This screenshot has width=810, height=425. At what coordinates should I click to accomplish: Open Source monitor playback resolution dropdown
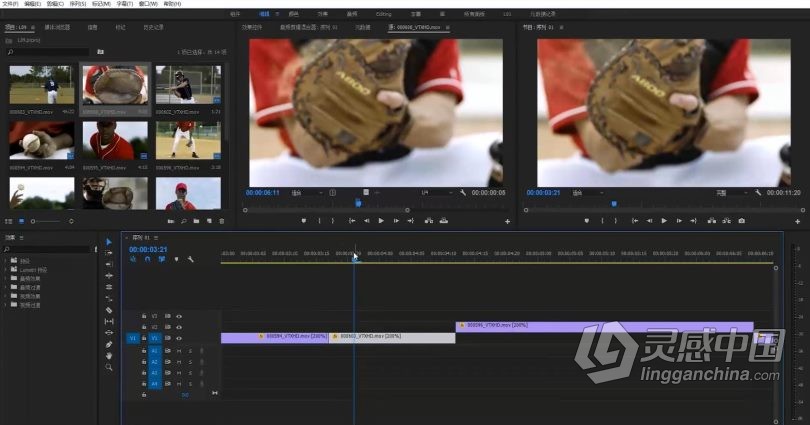(x=437, y=193)
